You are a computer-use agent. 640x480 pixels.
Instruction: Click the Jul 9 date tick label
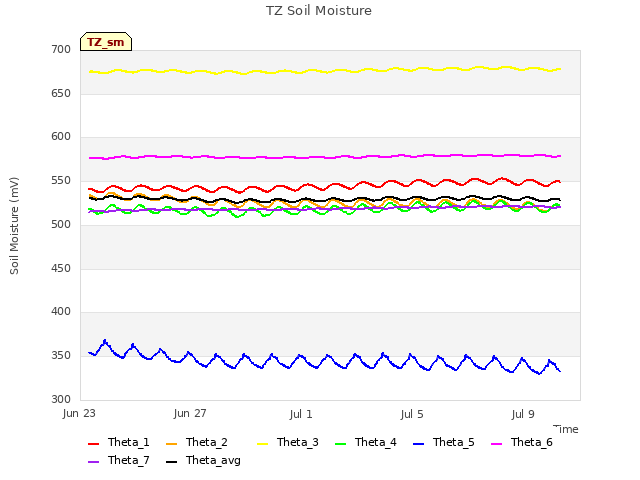click(x=523, y=414)
